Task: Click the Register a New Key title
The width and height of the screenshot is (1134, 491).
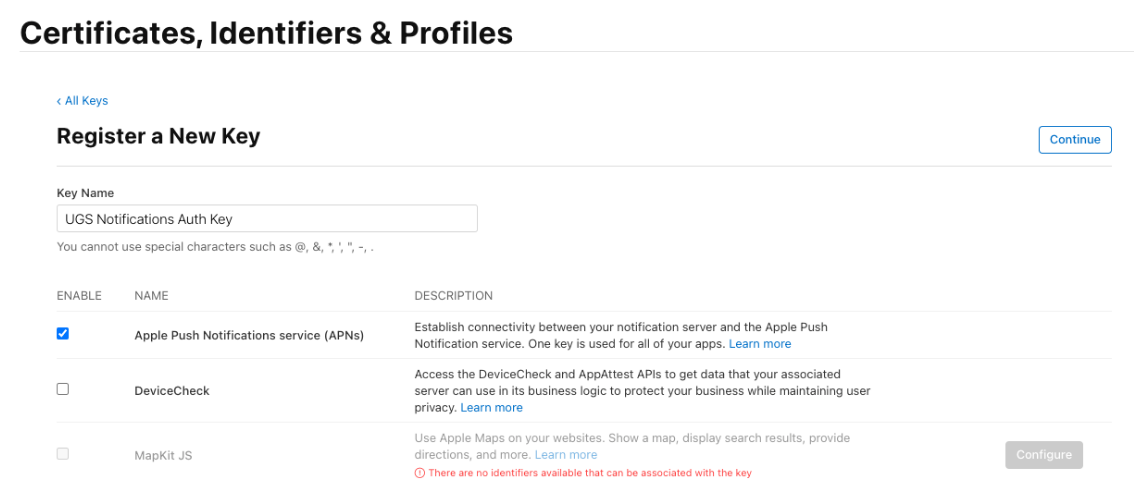Action: [x=158, y=137]
